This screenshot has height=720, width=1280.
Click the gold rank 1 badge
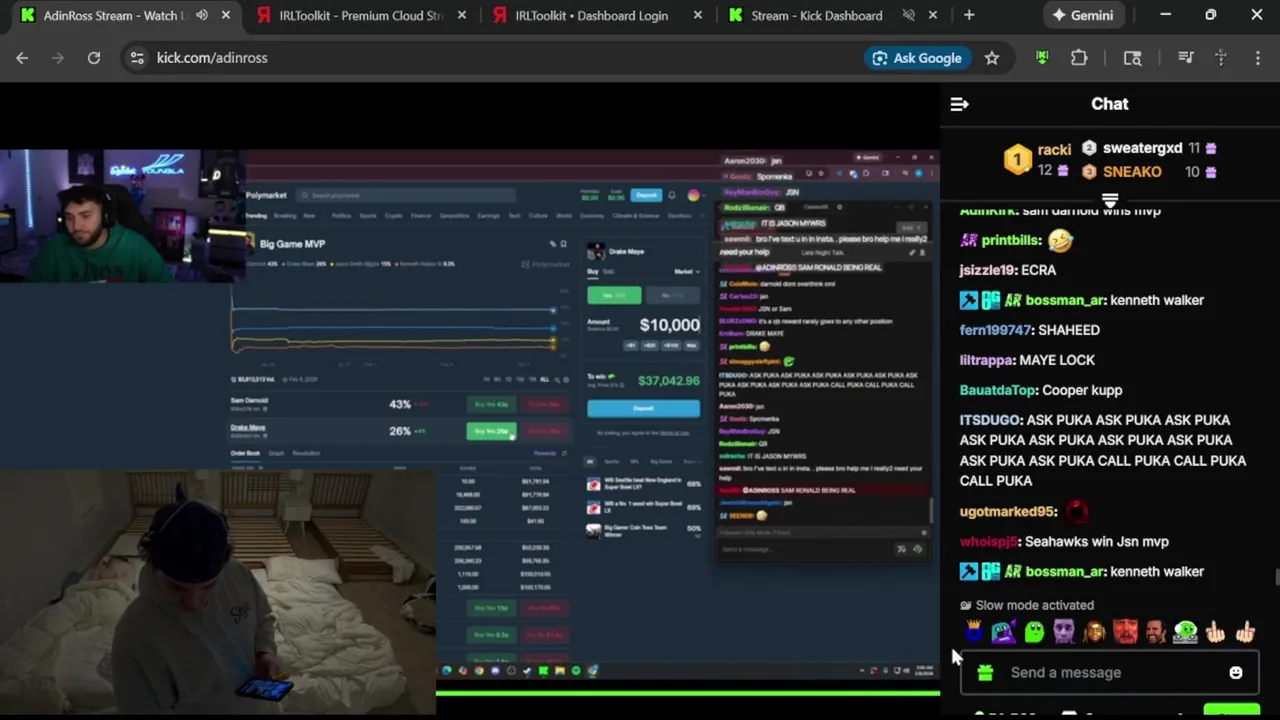click(x=1017, y=159)
